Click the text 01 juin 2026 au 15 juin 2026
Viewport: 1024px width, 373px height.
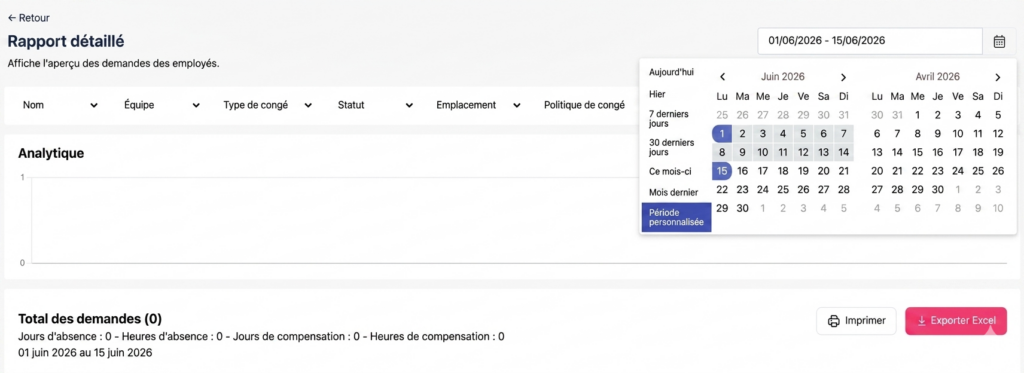(x=86, y=353)
